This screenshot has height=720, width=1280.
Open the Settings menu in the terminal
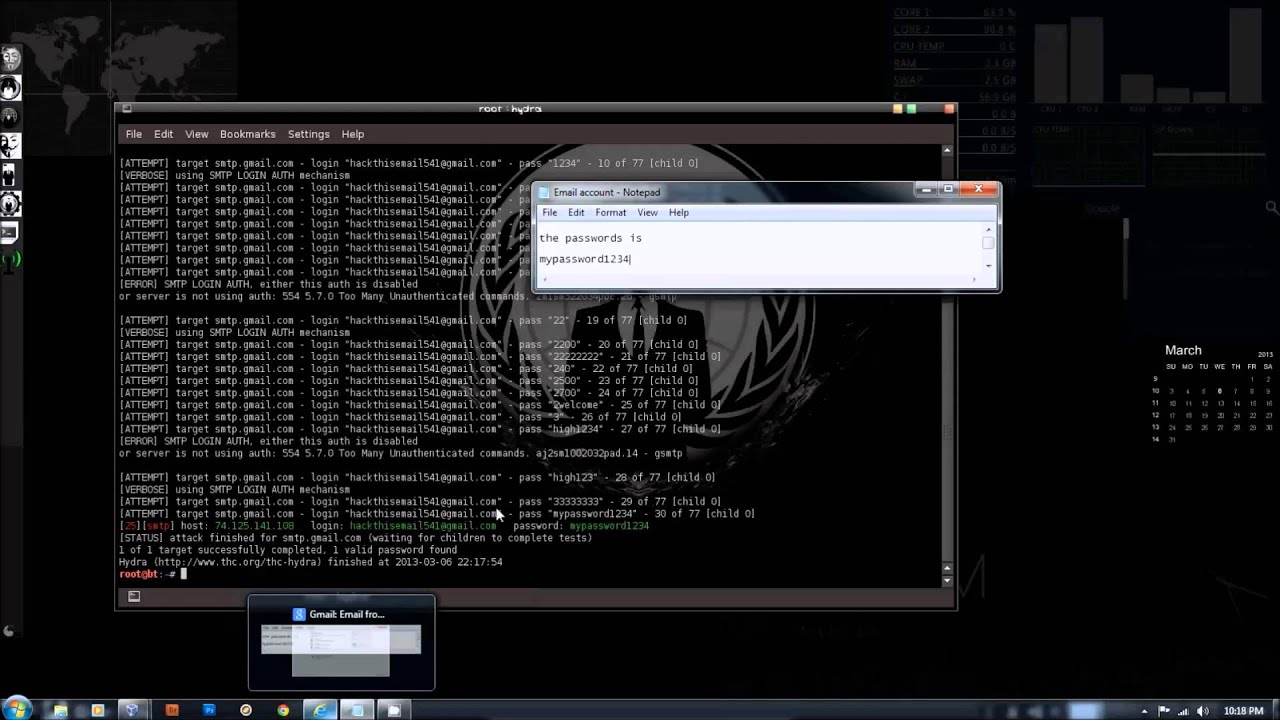click(x=308, y=134)
